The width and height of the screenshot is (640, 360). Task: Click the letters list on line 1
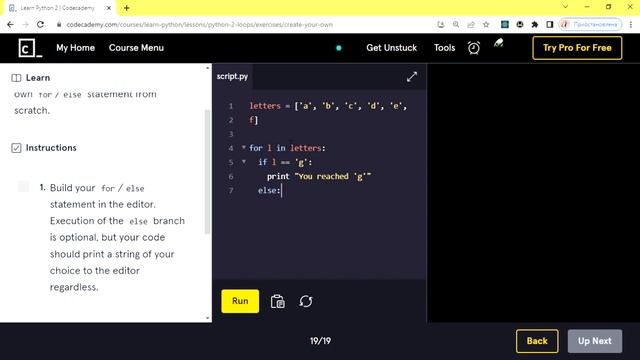click(x=328, y=106)
